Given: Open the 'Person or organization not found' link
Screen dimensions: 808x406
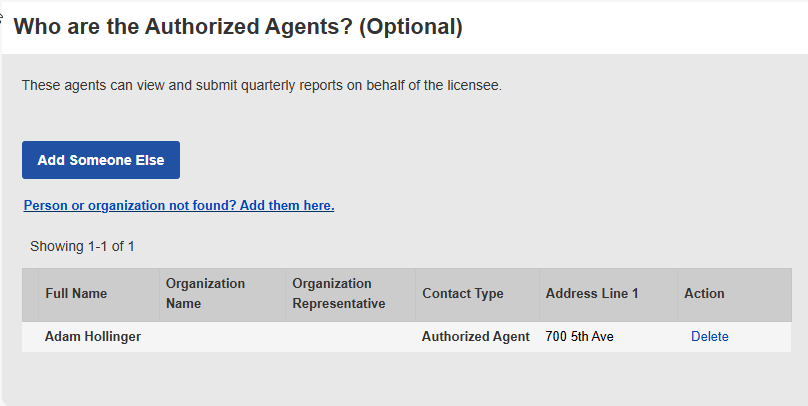Looking at the screenshot, I should (179, 206).
